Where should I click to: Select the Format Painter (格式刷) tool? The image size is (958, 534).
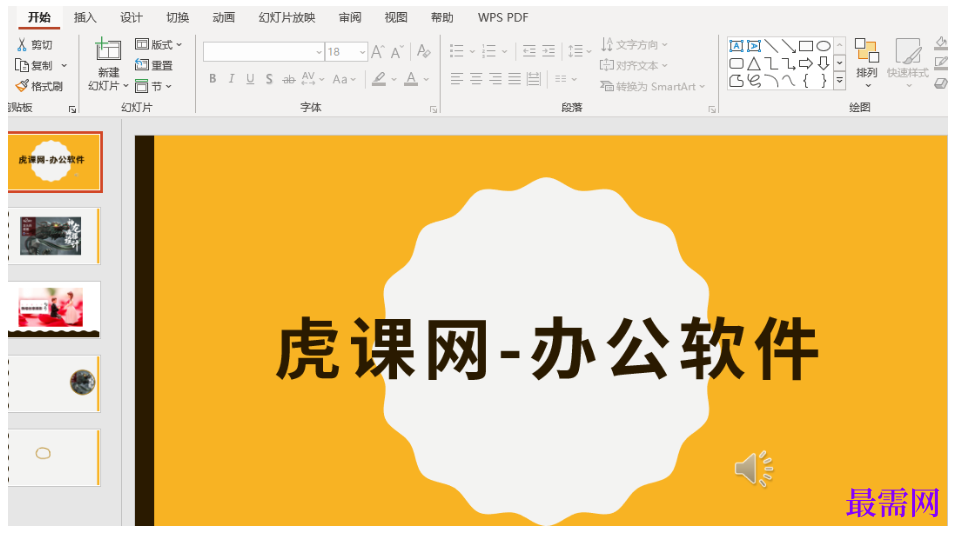coord(39,86)
